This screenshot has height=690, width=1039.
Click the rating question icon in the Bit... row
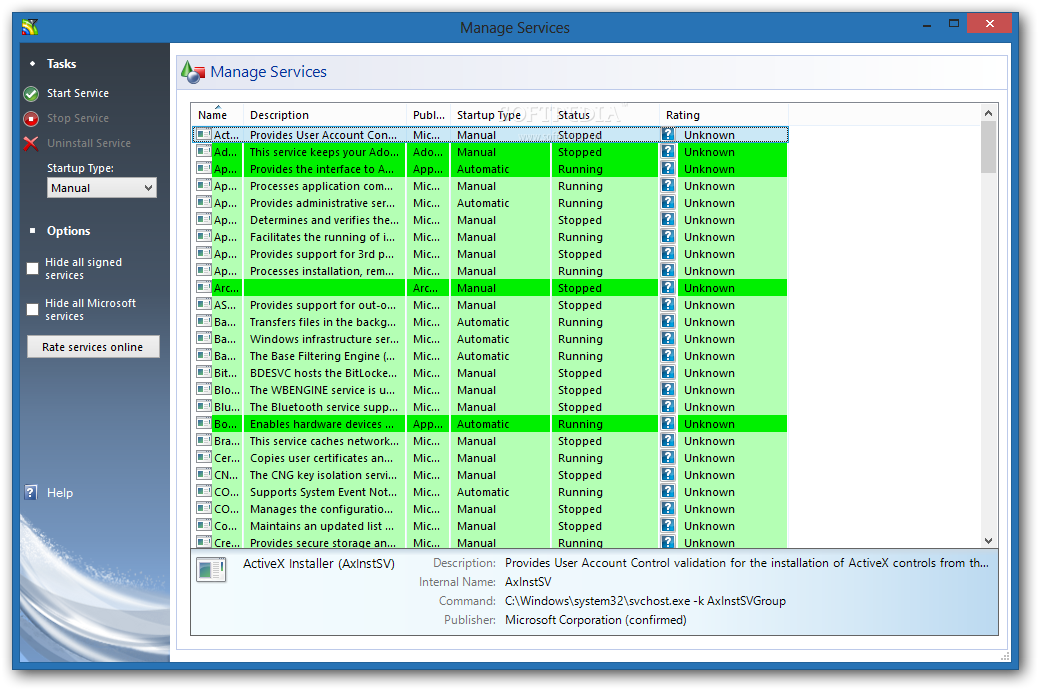pyautogui.click(x=669, y=373)
